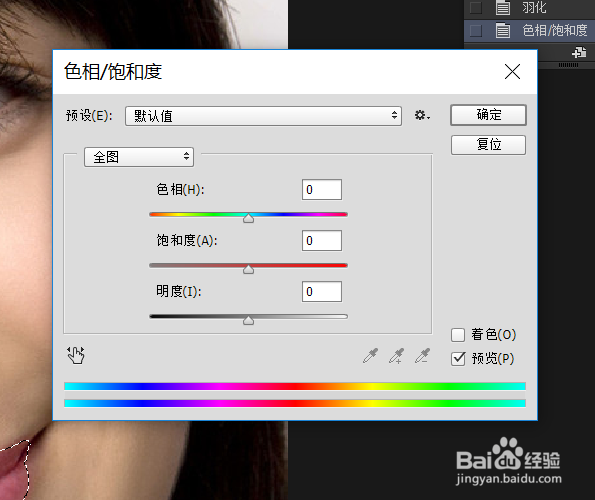This screenshot has height=500, width=595.
Task: Click the 确定 button
Action: pyautogui.click(x=488, y=115)
